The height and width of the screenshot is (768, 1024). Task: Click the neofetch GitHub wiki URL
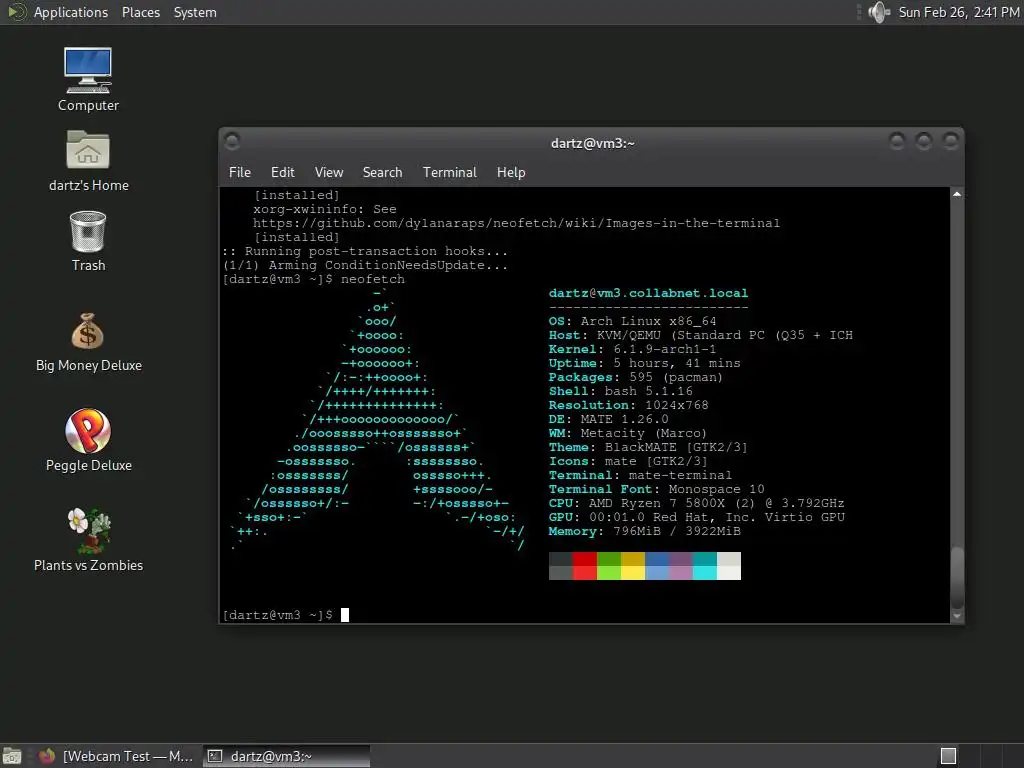point(516,223)
